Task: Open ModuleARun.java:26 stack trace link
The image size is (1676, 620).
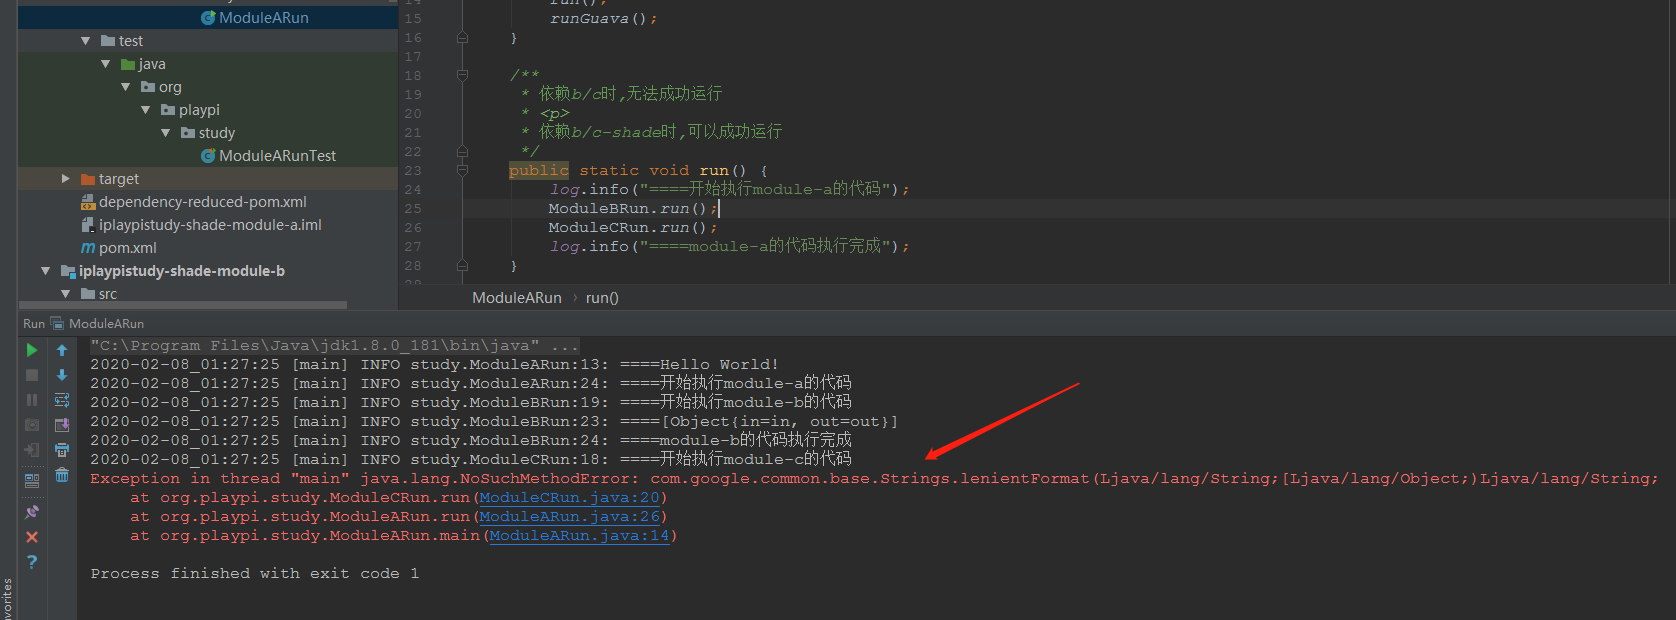Action: coord(570,516)
